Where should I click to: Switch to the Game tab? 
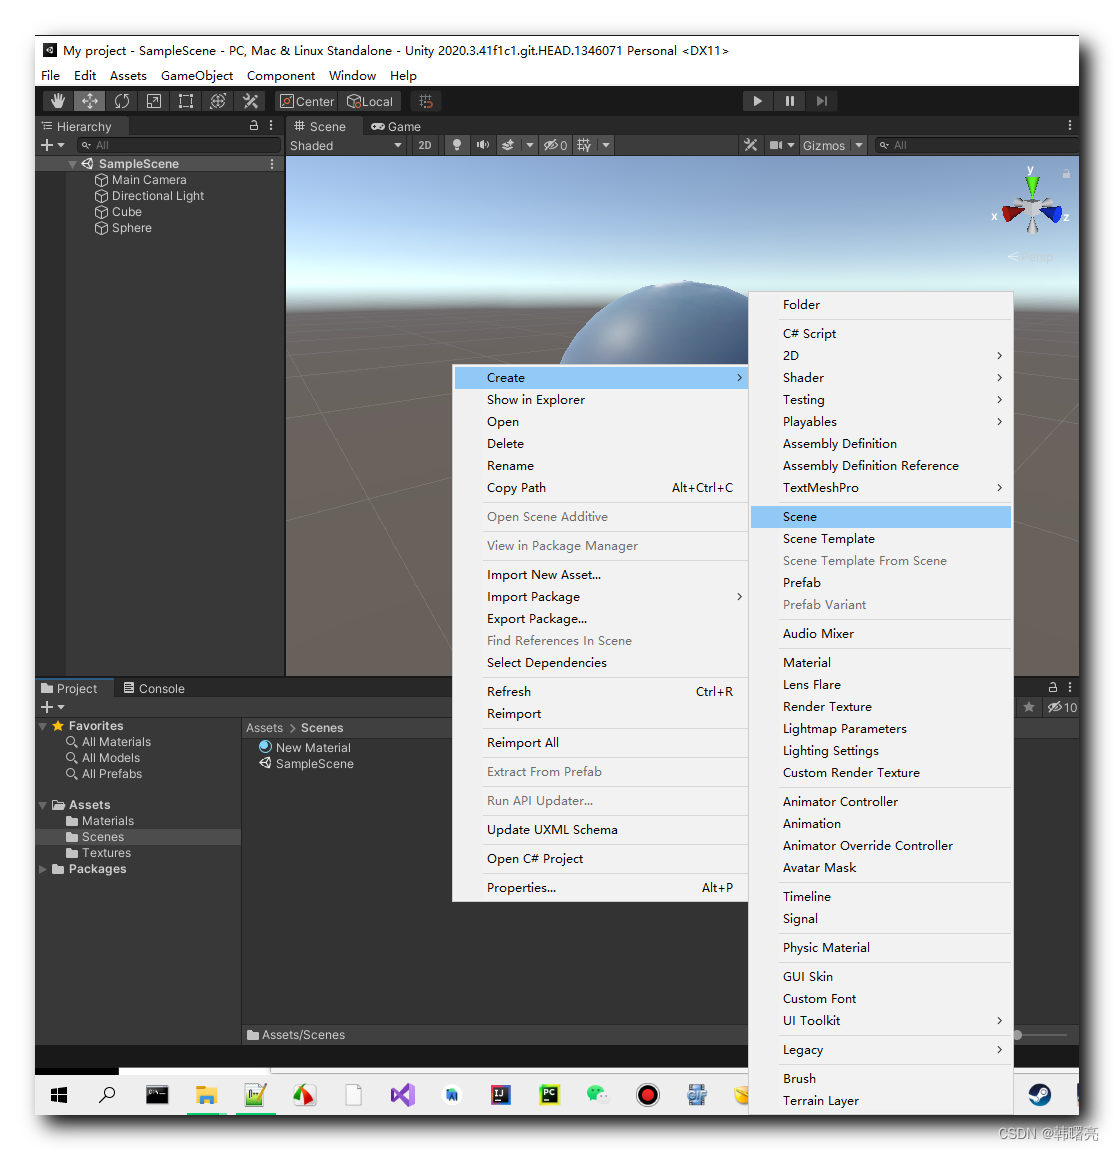tap(396, 126)
